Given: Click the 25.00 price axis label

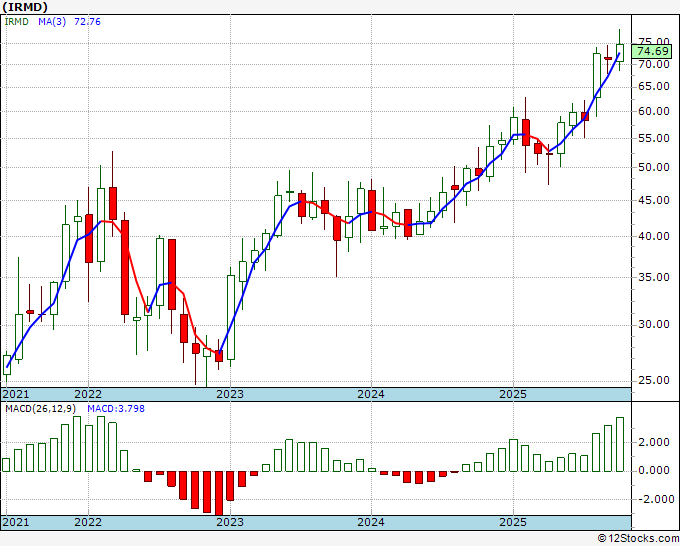Looking at the screenshot, I should (x=654, y=380).
